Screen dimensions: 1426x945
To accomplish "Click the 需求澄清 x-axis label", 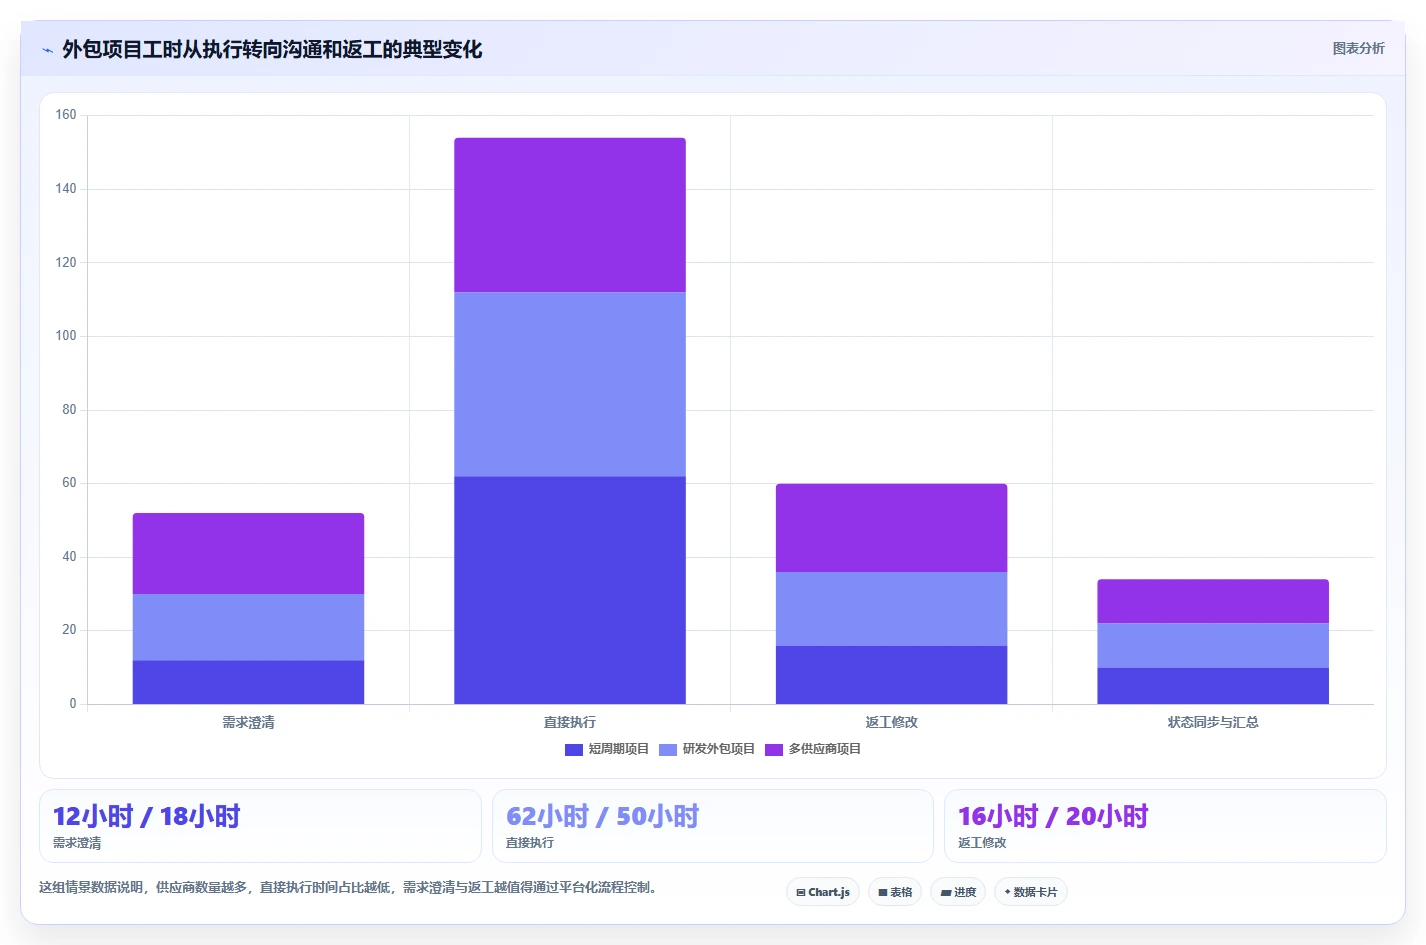I will [248, 722].
